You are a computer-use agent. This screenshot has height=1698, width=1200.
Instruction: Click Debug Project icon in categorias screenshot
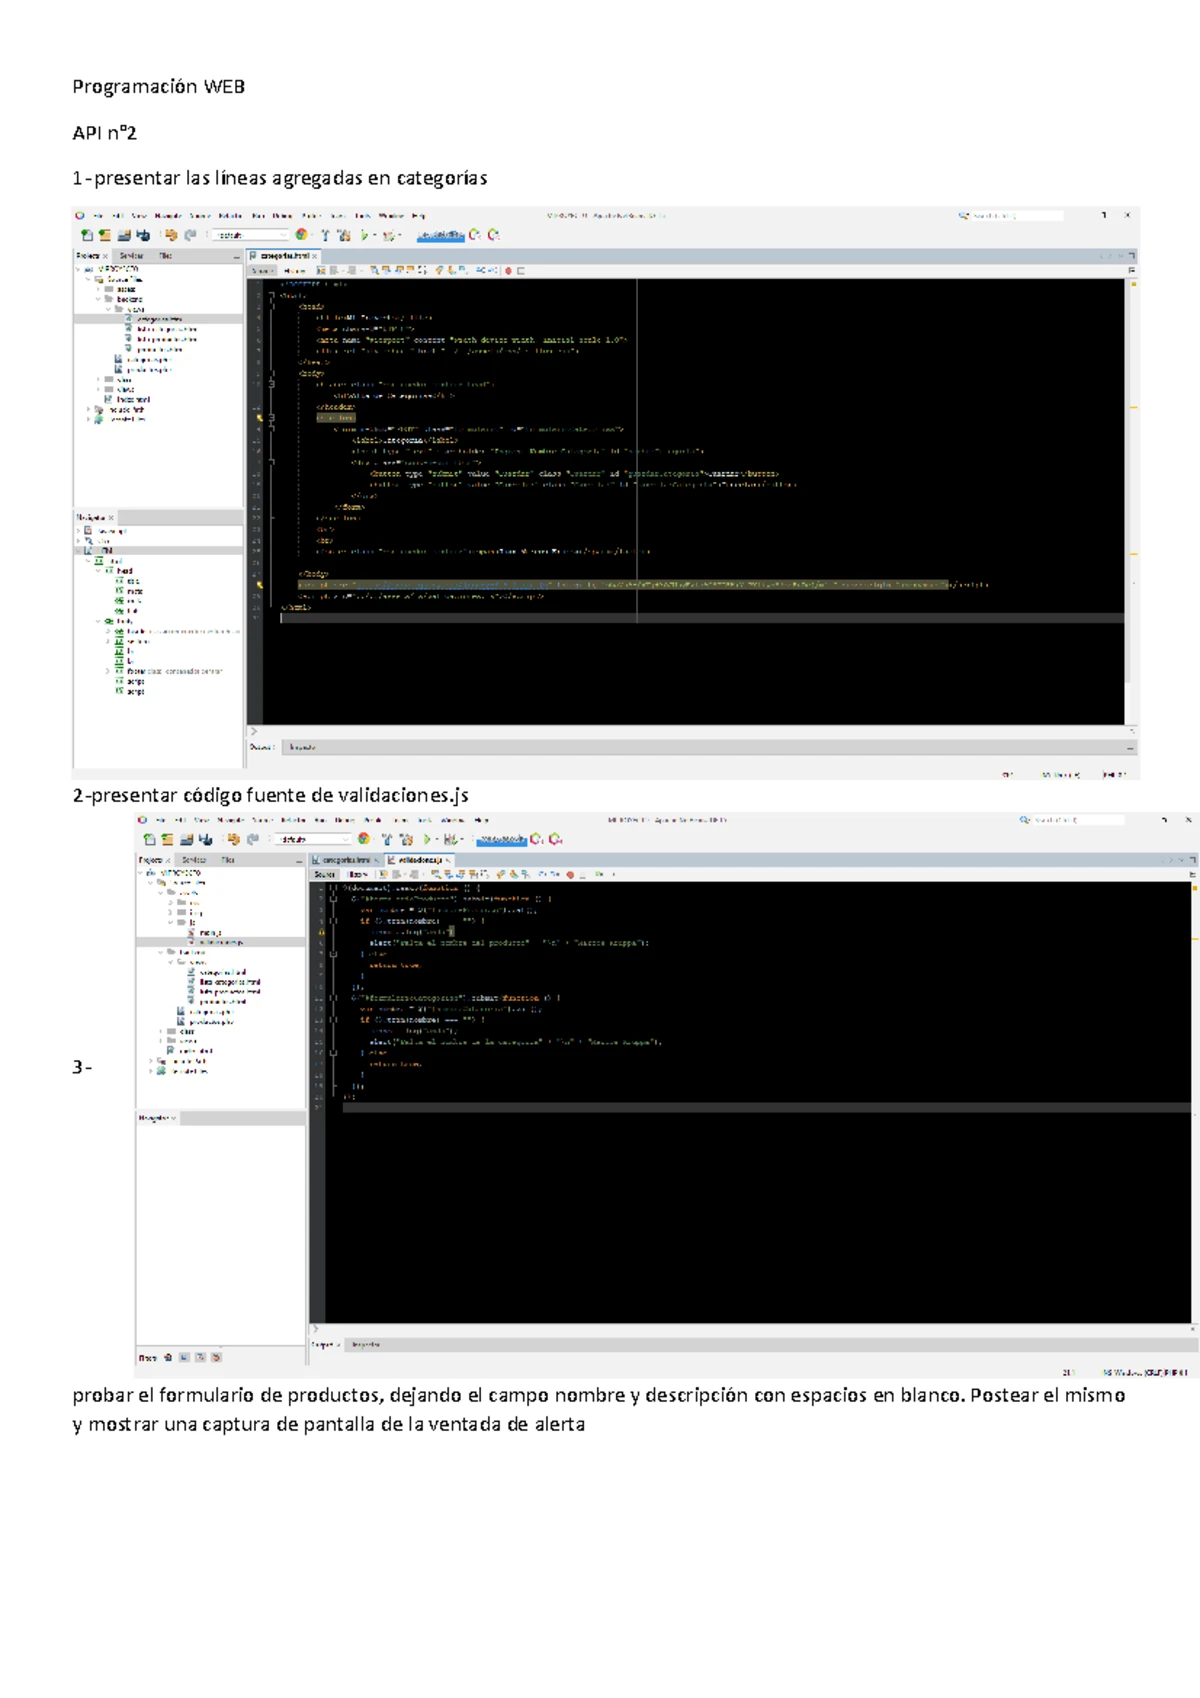(388, 235)
